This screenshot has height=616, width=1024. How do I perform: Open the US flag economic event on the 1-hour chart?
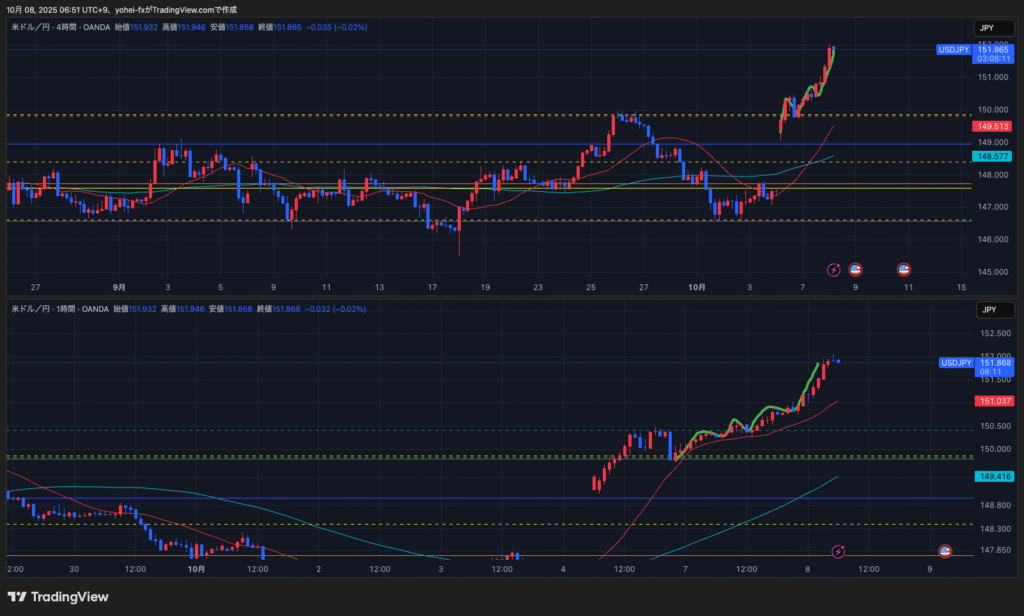(944, 551)
